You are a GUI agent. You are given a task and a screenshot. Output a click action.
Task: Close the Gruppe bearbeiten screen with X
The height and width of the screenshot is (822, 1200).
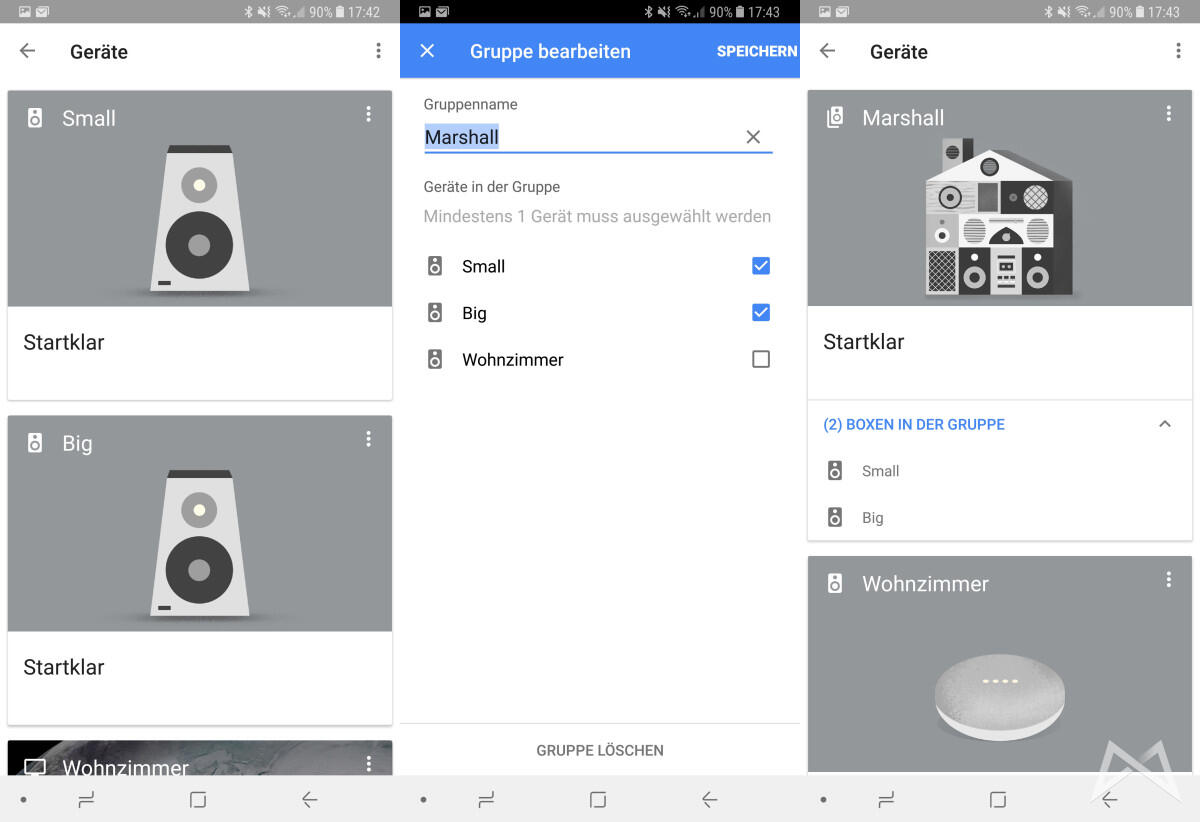(427, 51)
